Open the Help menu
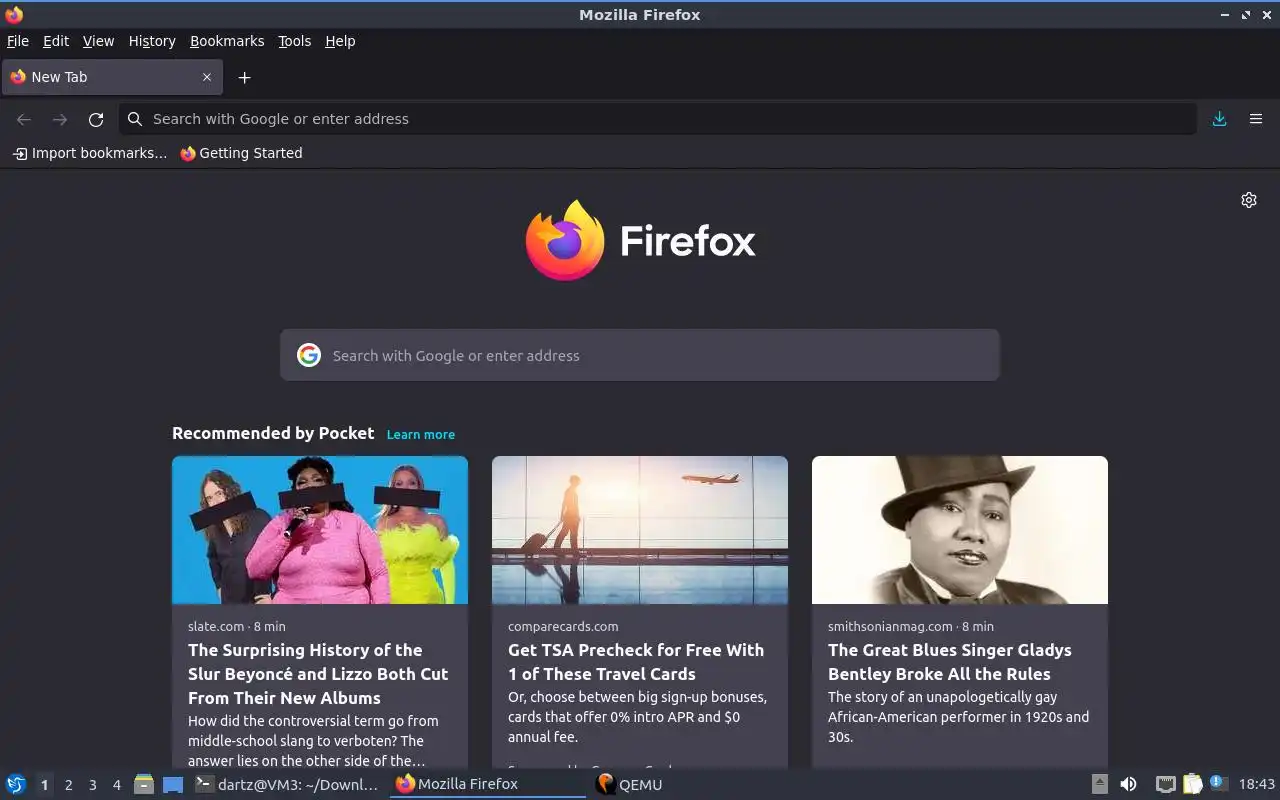Image resolution: width=1280 pixels, height=800 pixels. tap(340, 41)
